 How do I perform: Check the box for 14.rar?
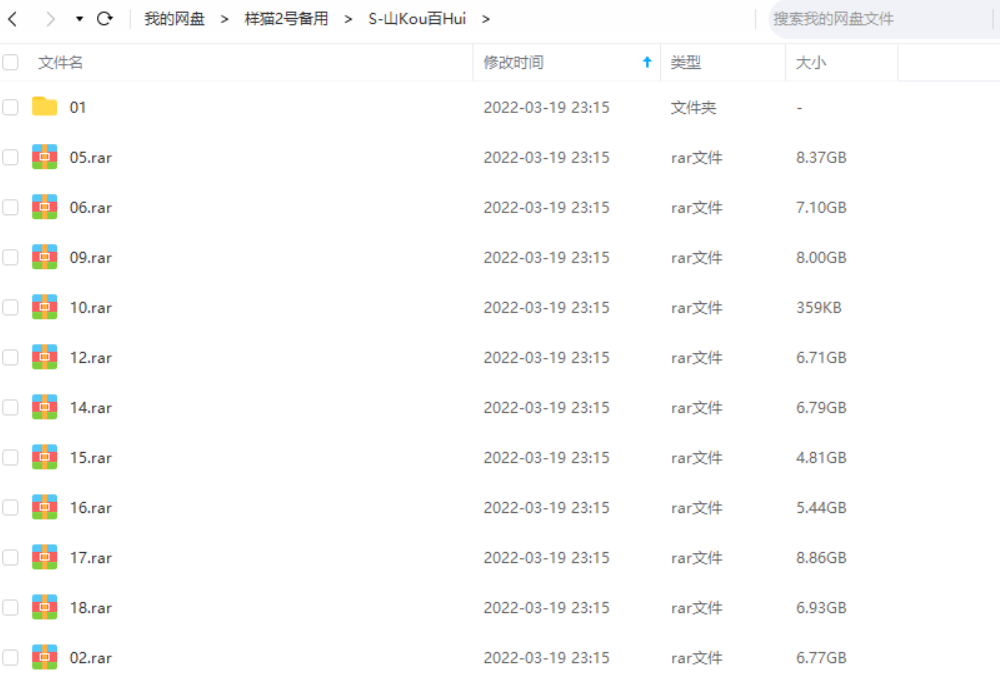click(11, 408)
